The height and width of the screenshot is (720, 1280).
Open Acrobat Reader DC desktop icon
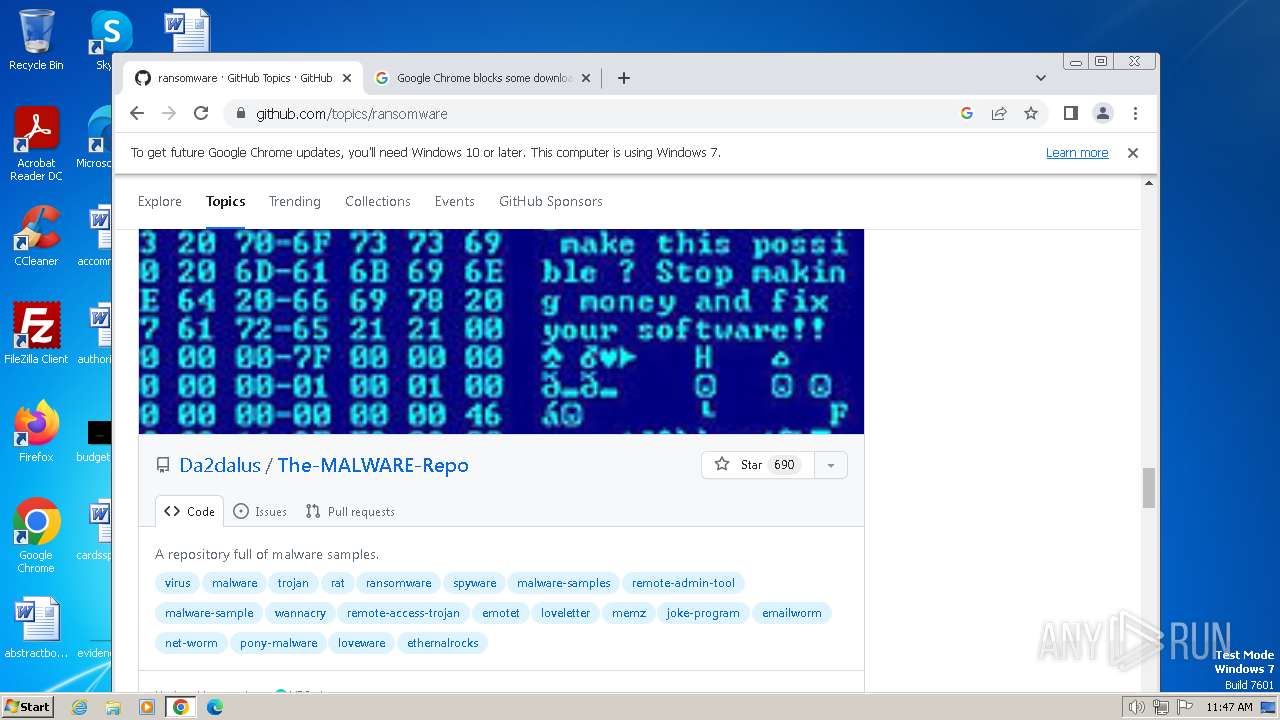click(x=36, y=145)
